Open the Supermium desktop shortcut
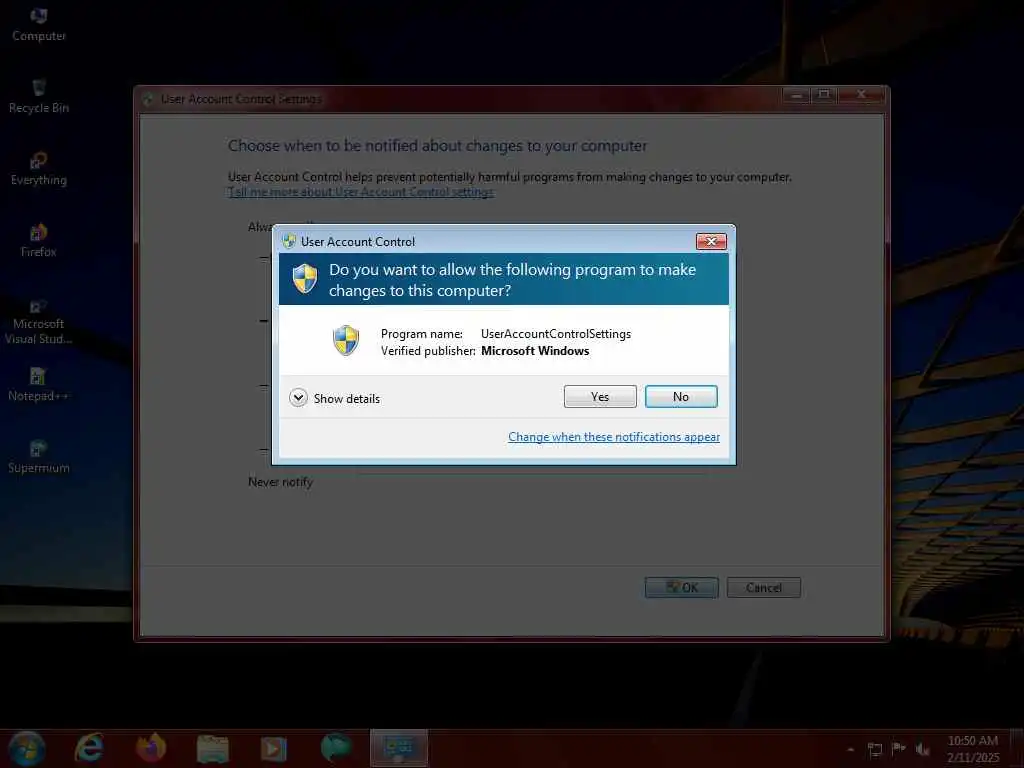Image resolution: width=1024 pixels, height=768 pixels. point(39,457)
